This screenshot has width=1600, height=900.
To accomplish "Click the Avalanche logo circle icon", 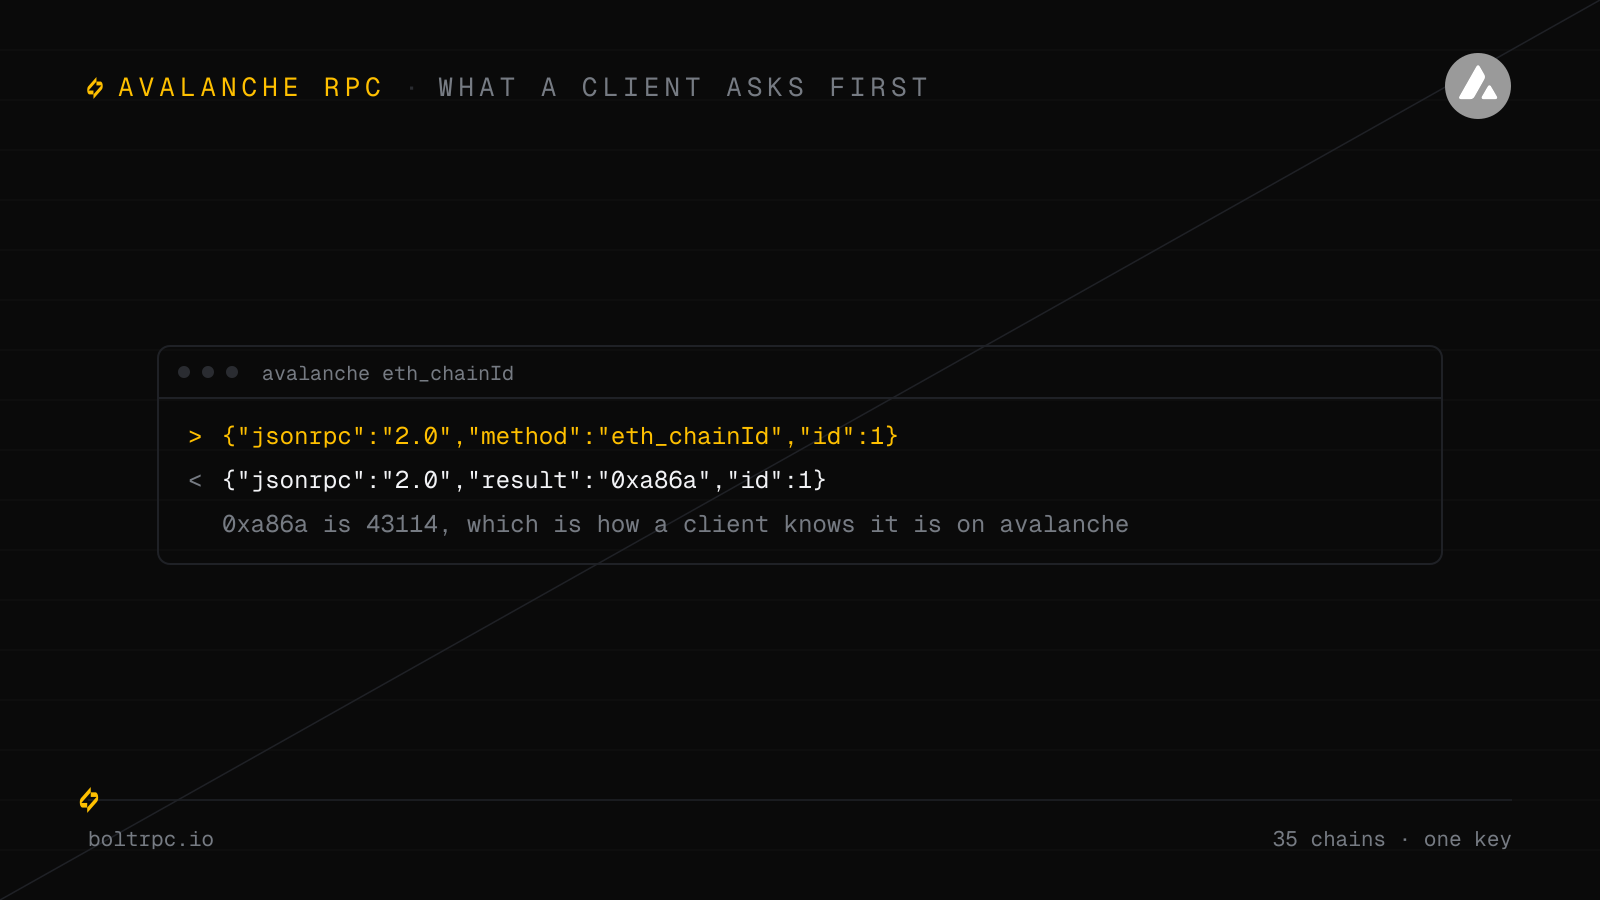I will (1477, 86).
